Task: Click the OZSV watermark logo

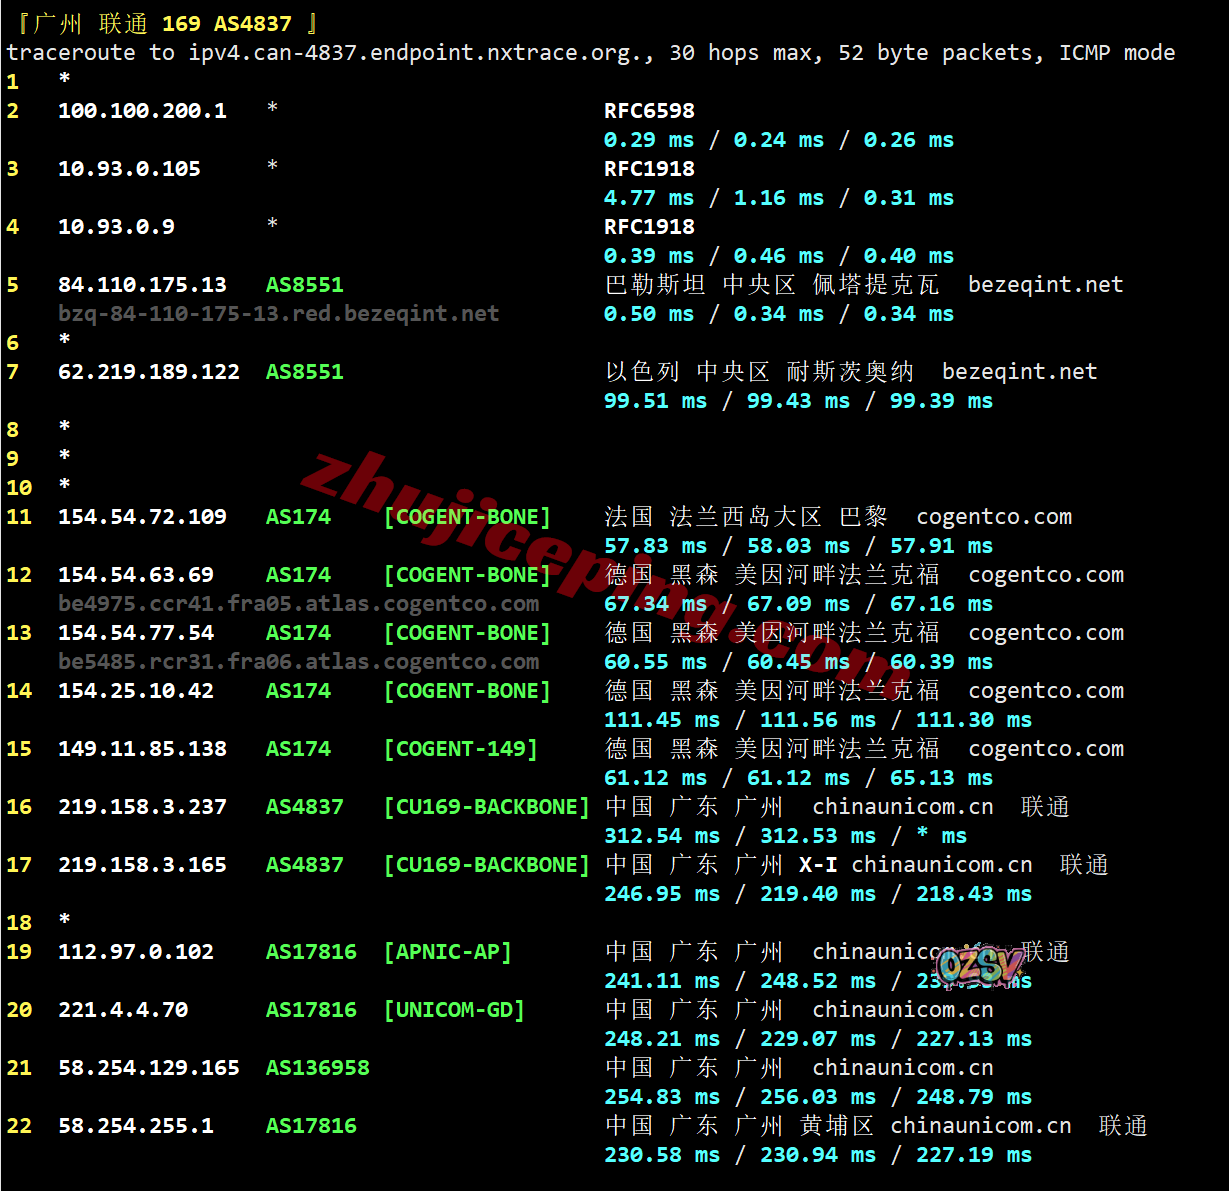Action: pos(979,965)
